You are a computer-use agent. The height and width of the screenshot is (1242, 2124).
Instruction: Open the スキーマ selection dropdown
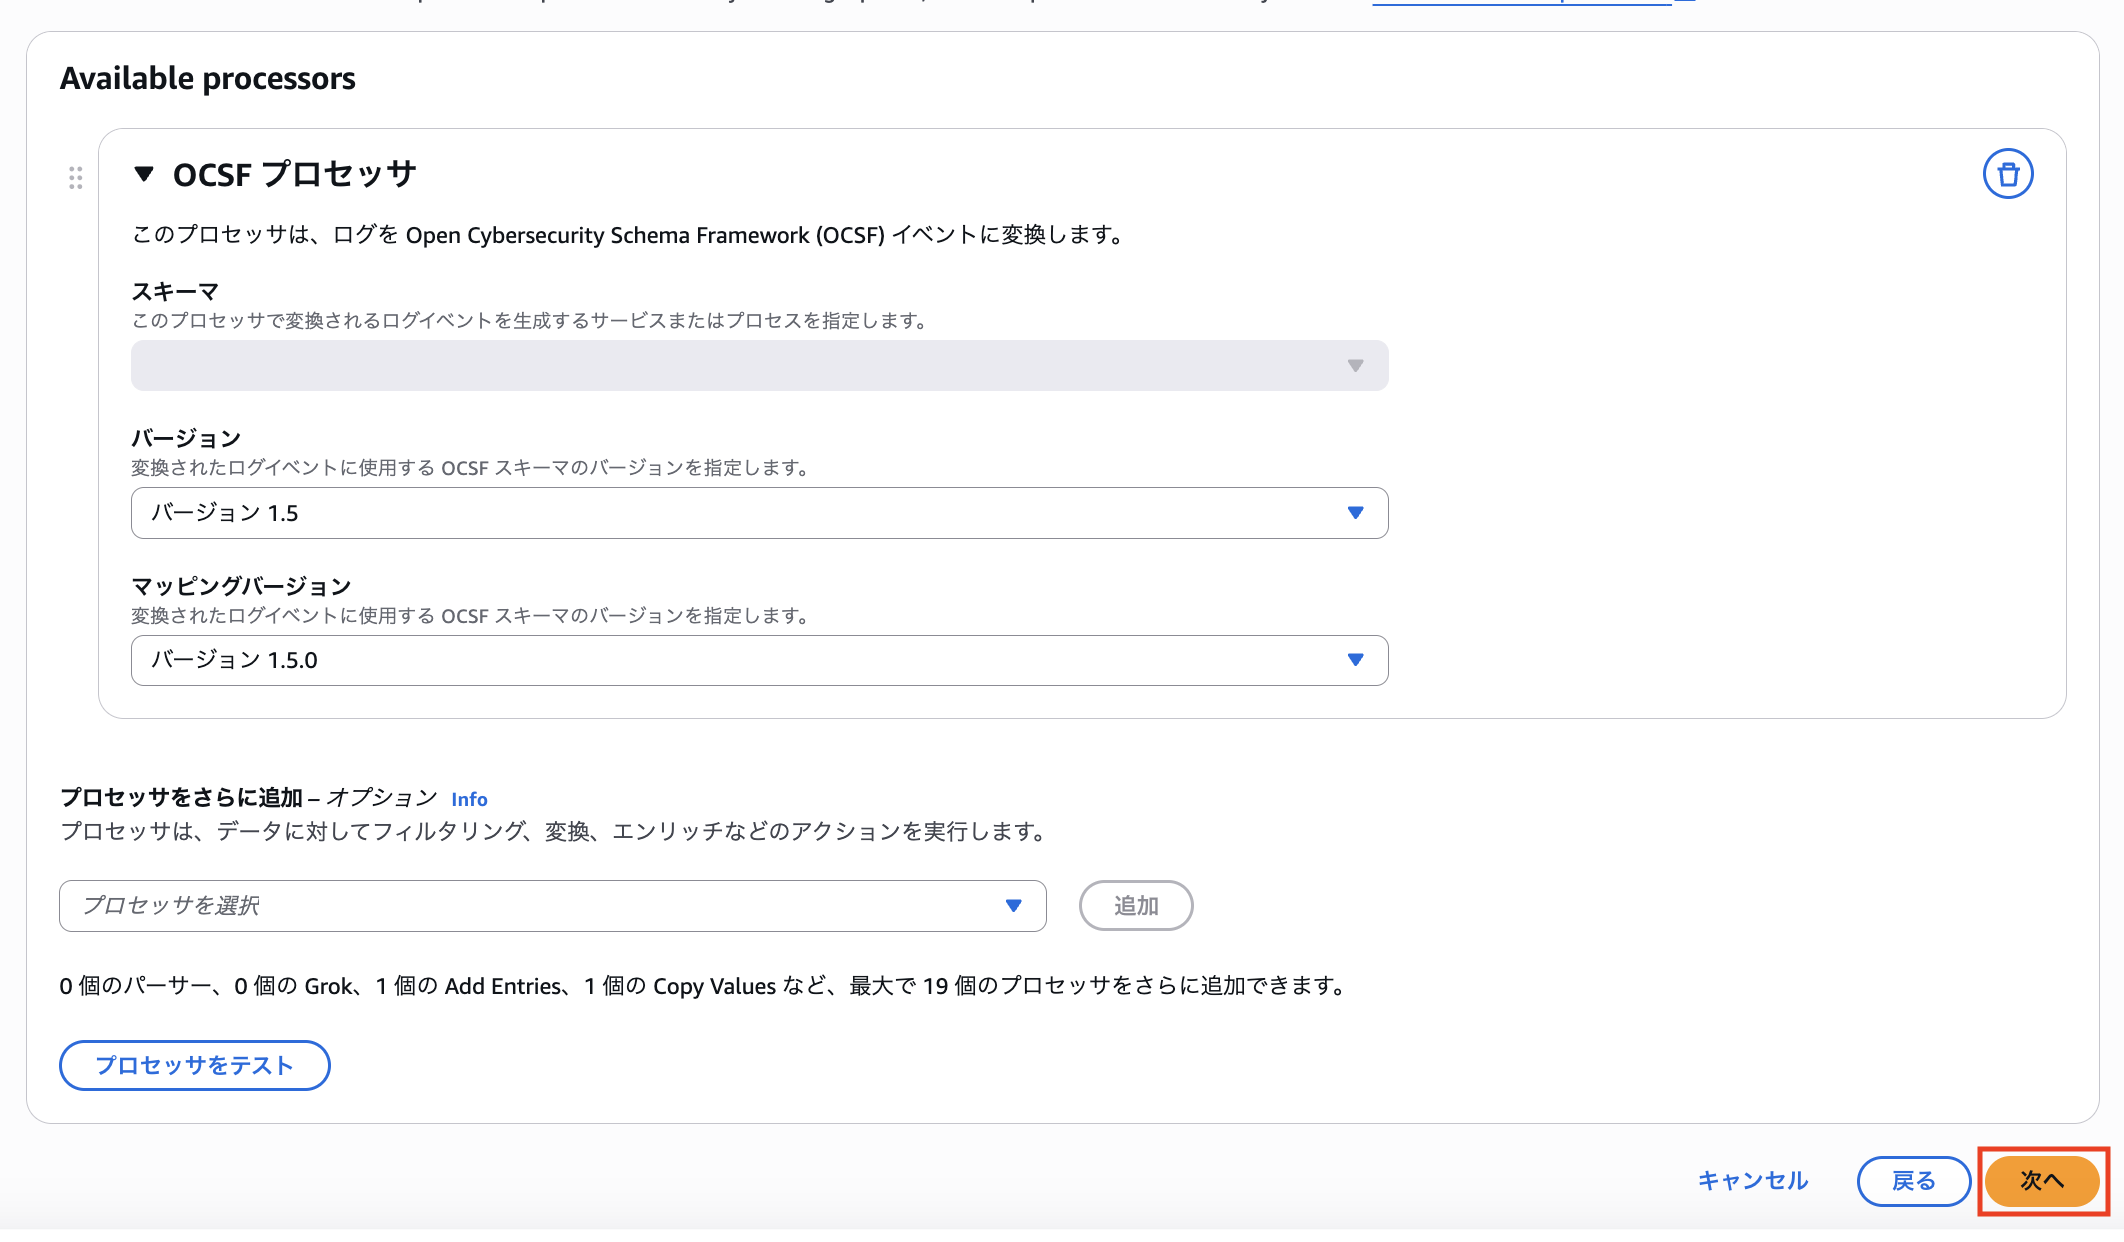tap(758, 365)
